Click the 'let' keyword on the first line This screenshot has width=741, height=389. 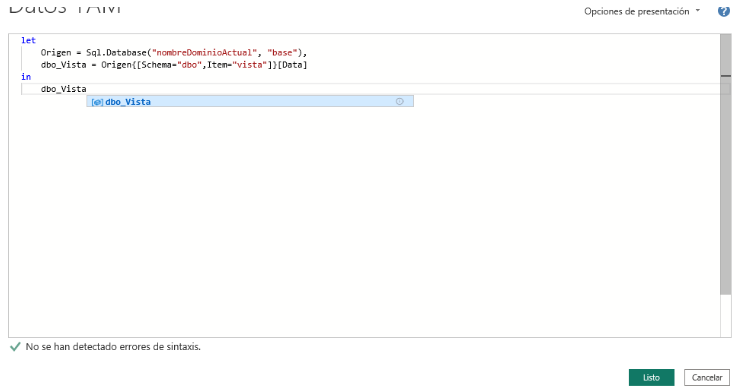click(x=28, y=40)
